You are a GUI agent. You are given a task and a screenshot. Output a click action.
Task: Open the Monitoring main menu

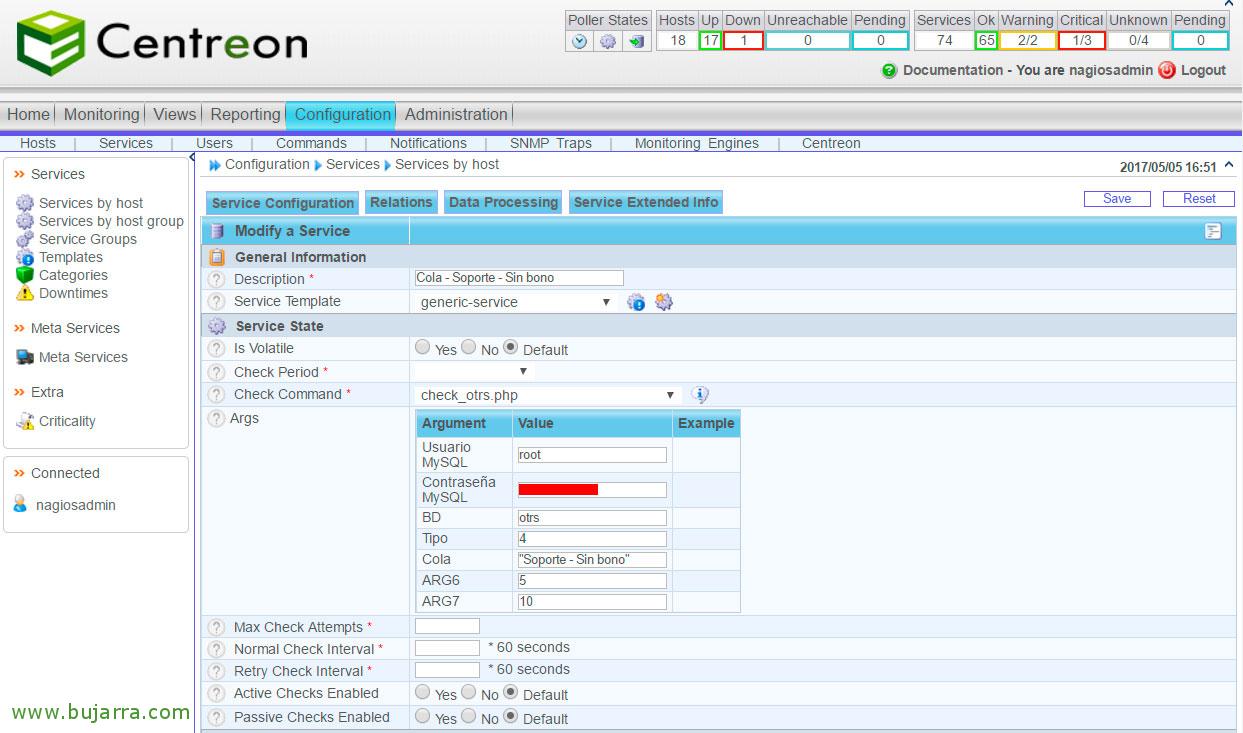[x=101, y=114]
